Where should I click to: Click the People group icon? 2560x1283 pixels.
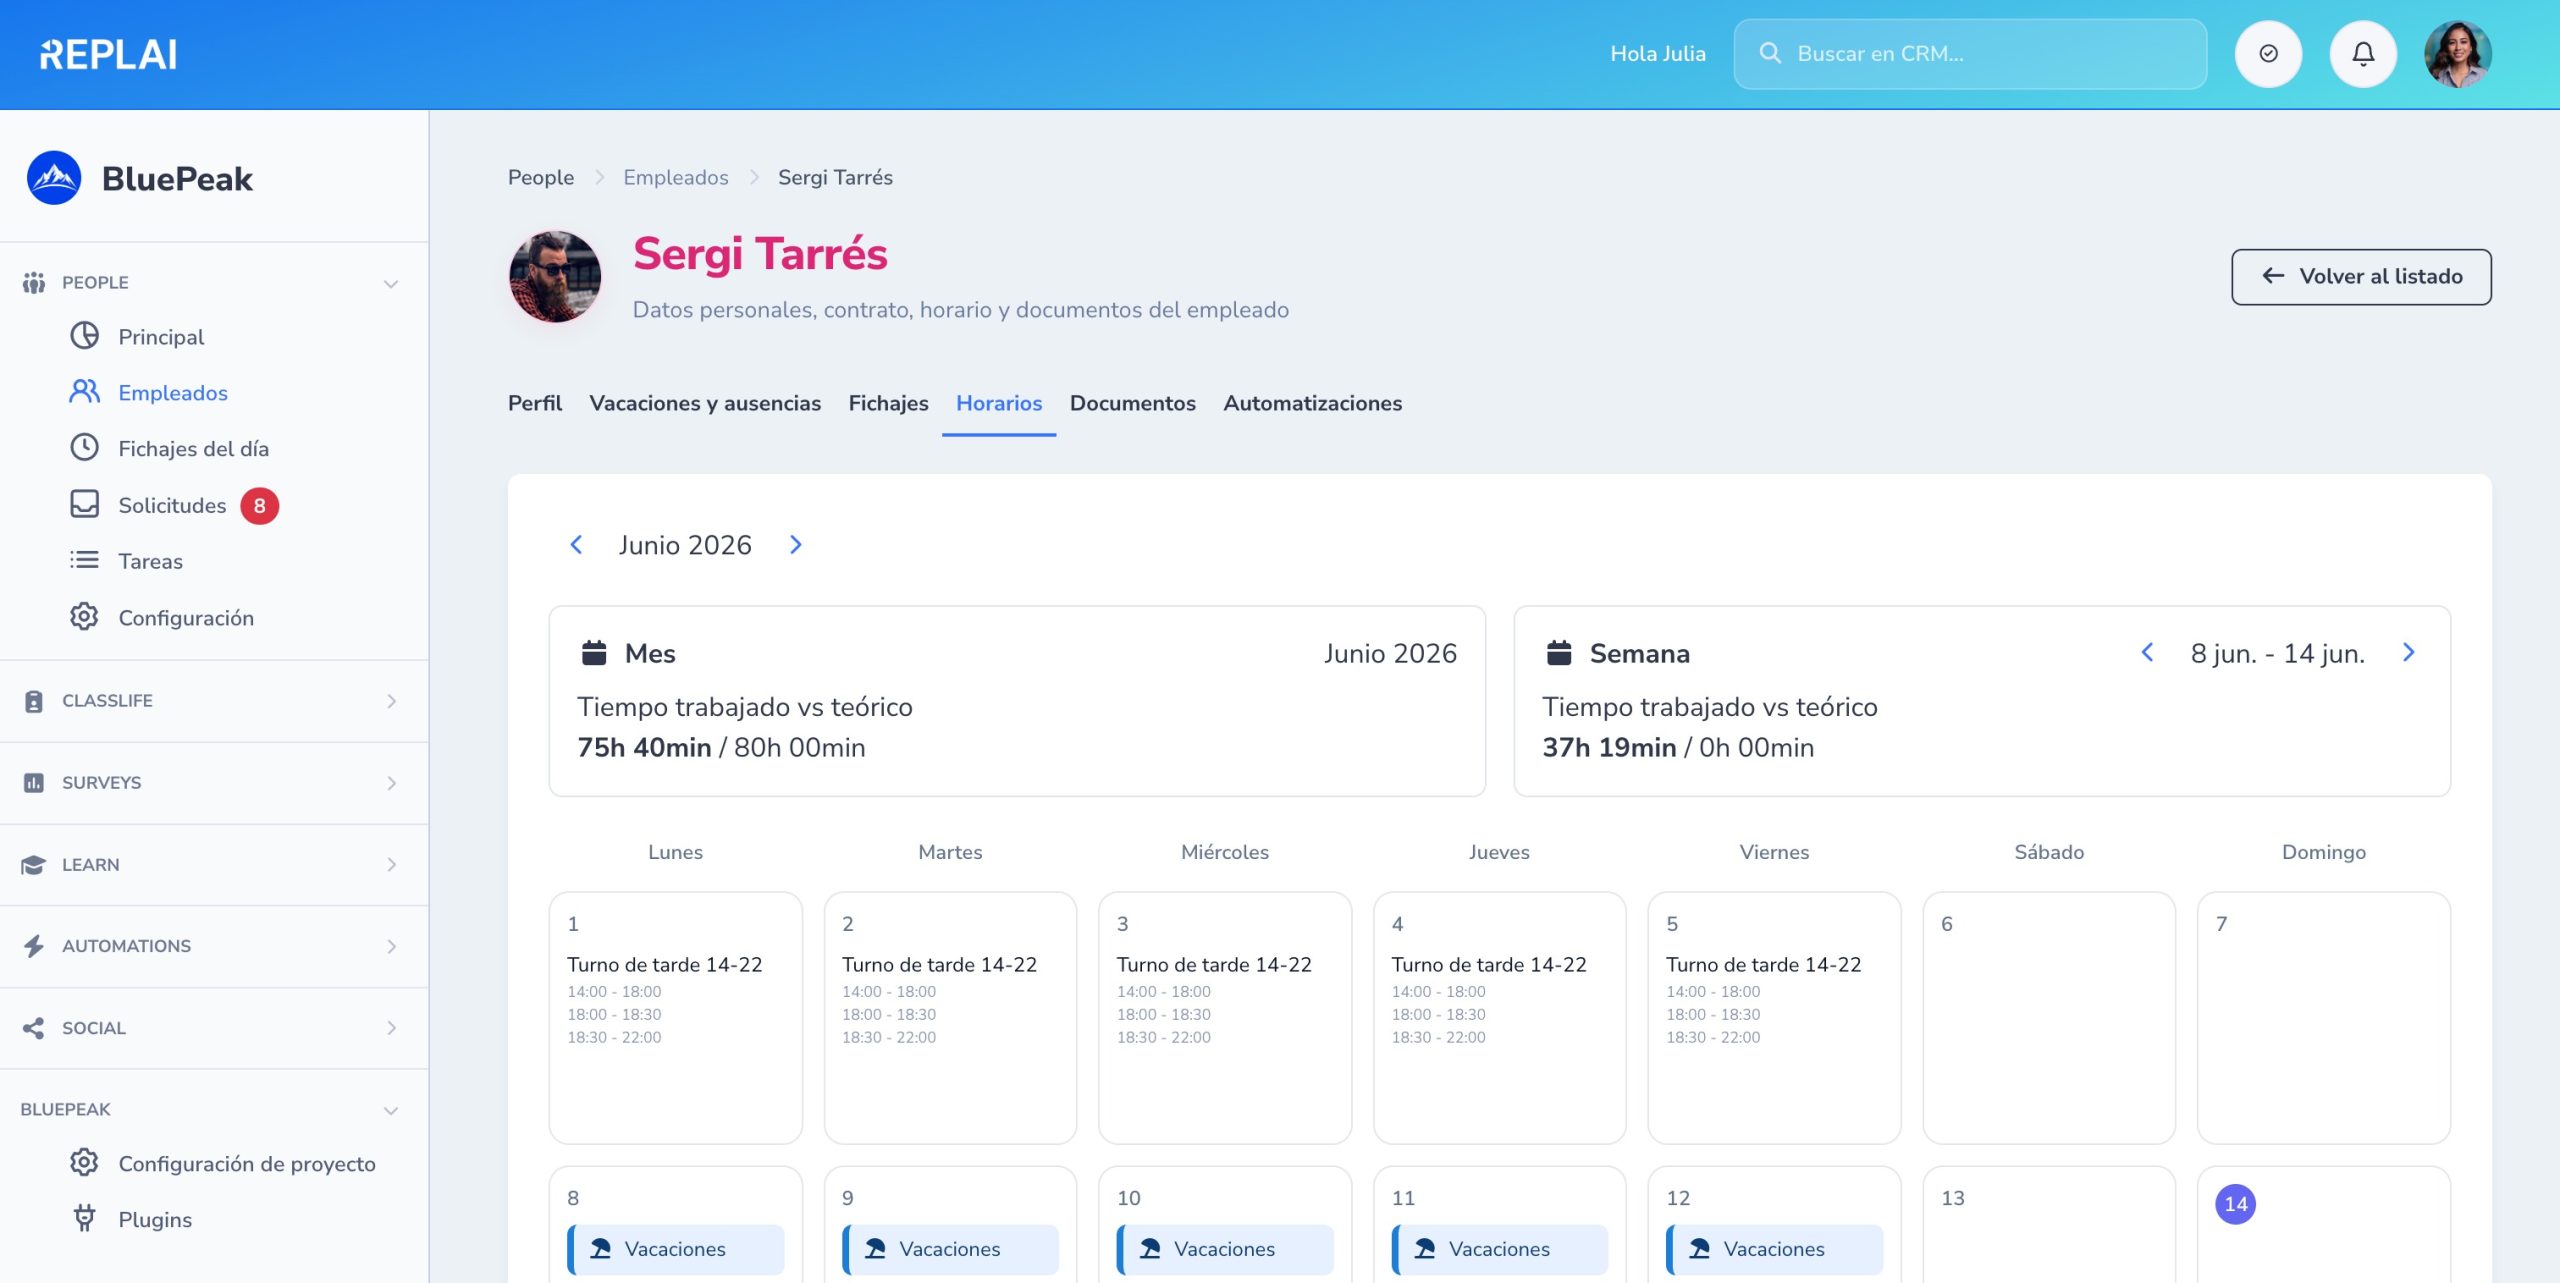pos(34,283)
